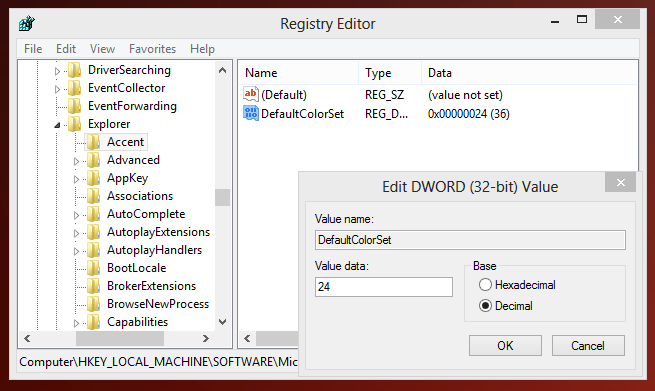Click the BootLocale folder icon
The width and height of the screenshot is (655, 391).
[x=93, y=268]
